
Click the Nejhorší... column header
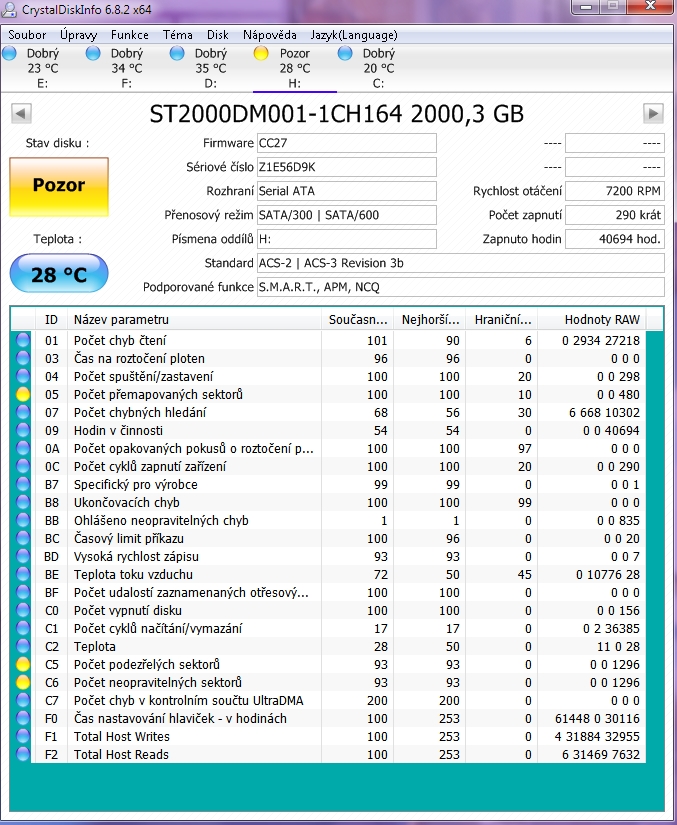click(x=430, y=319)
